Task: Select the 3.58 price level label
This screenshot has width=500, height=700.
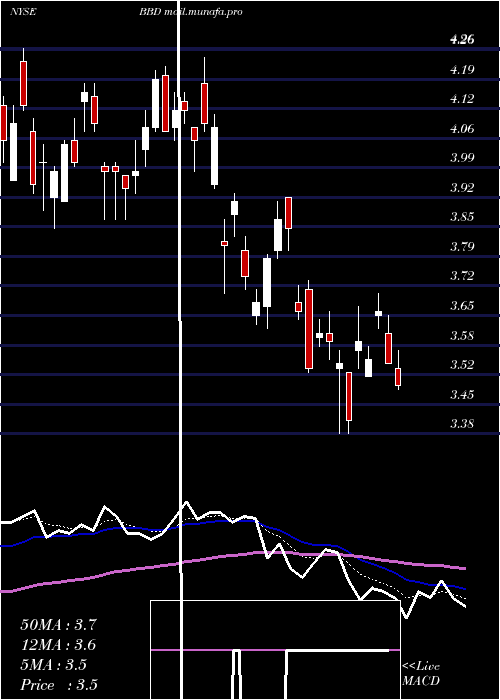Action: tap(462, 335)
